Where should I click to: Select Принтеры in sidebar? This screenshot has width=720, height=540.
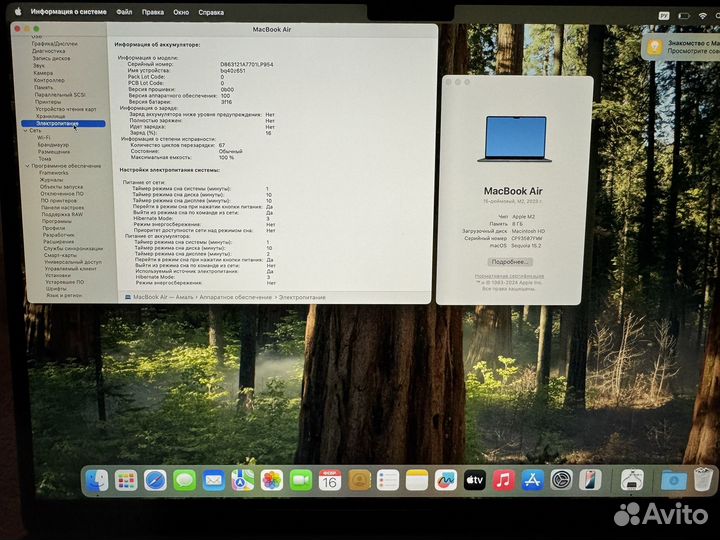(48, 102)
